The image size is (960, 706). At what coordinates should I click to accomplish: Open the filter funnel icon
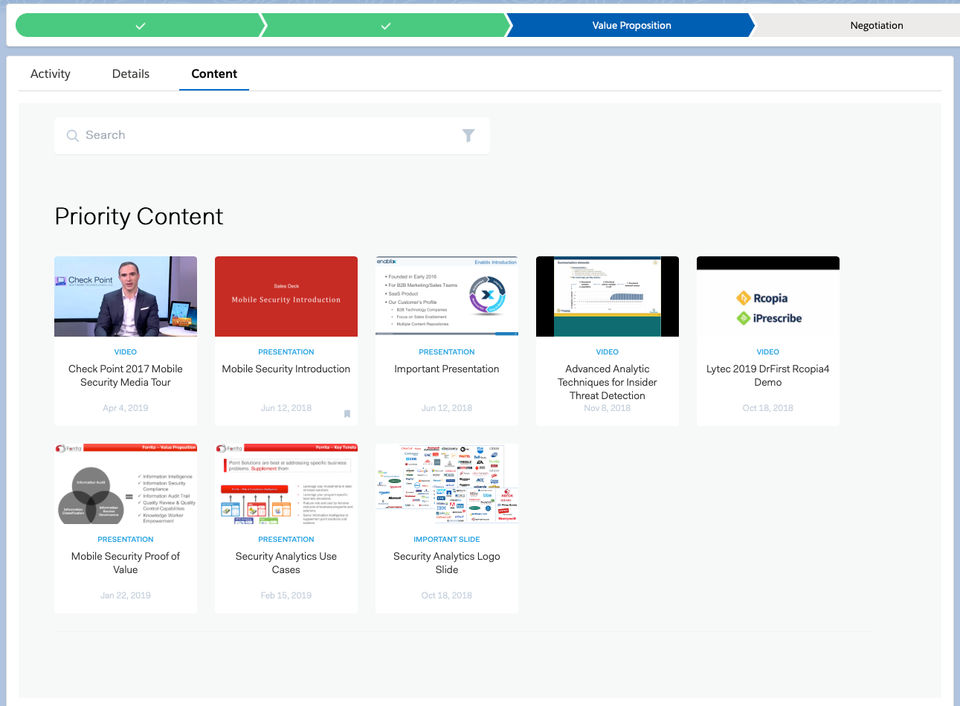coord(468,135)
